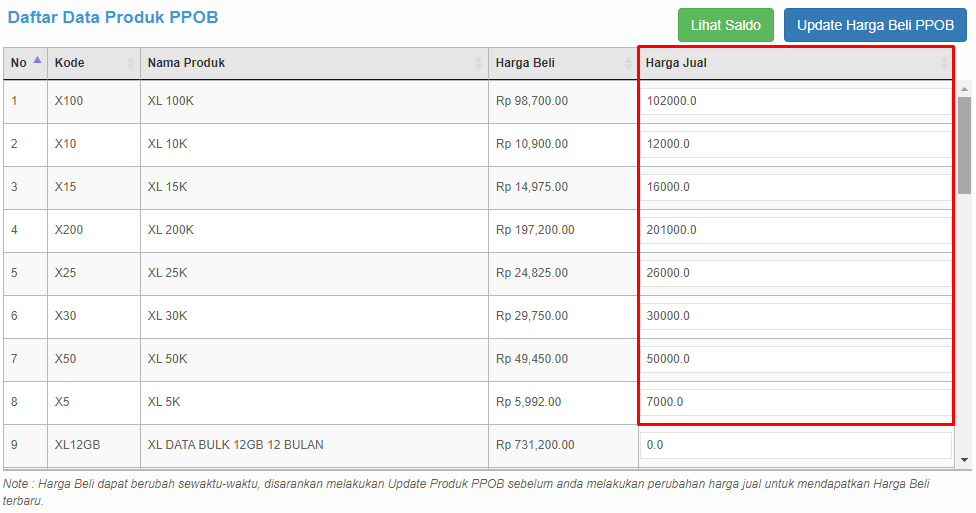
Task: Select the X25 code cell
Action: point(94,273)
